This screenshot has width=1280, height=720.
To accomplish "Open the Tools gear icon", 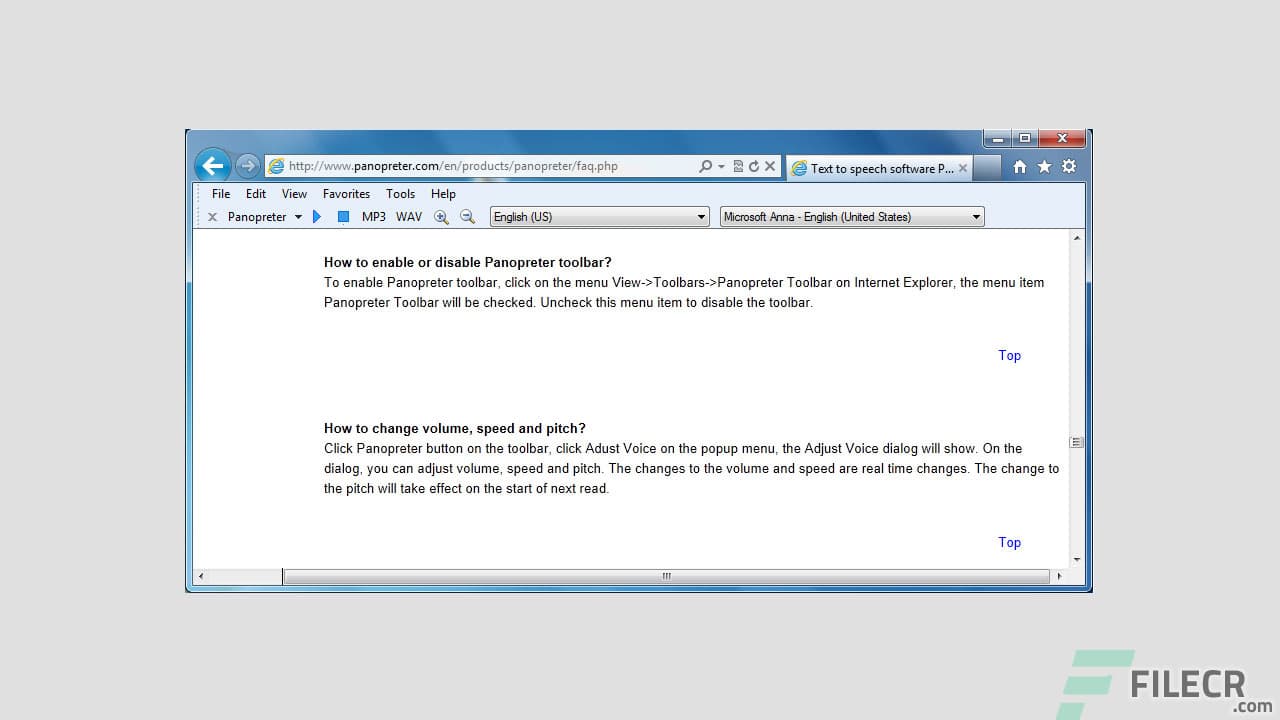I will point(1069,167).
